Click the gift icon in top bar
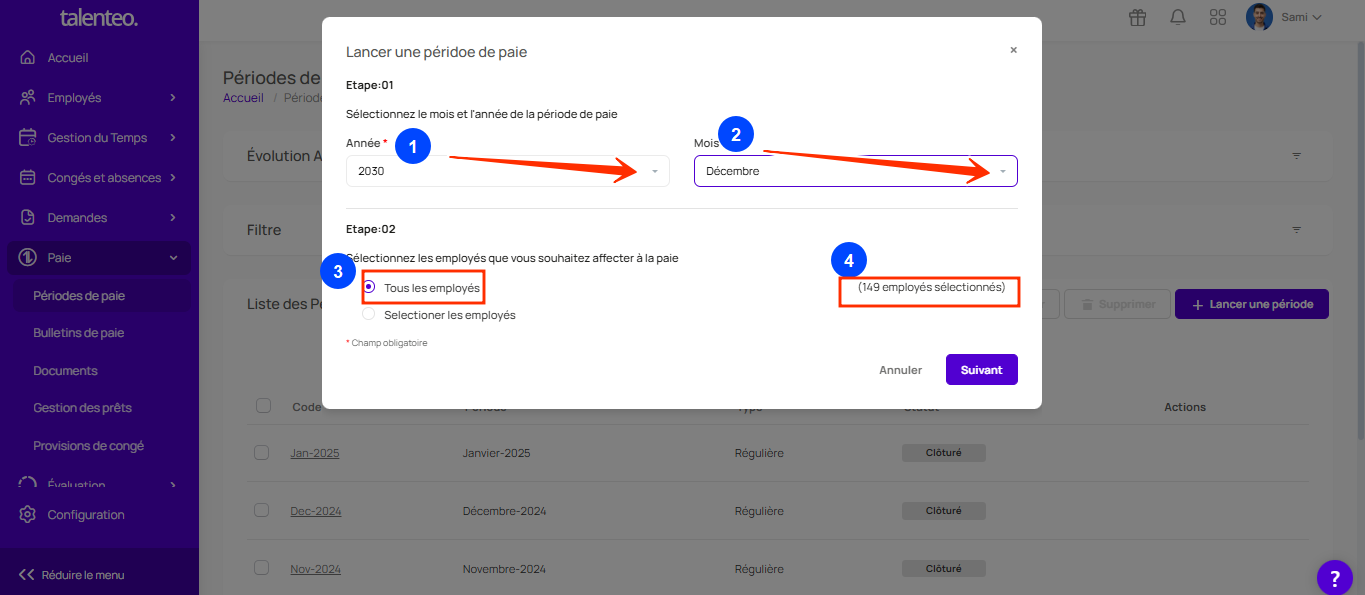The image size is (1365, 595). (x=1137, y=17)
